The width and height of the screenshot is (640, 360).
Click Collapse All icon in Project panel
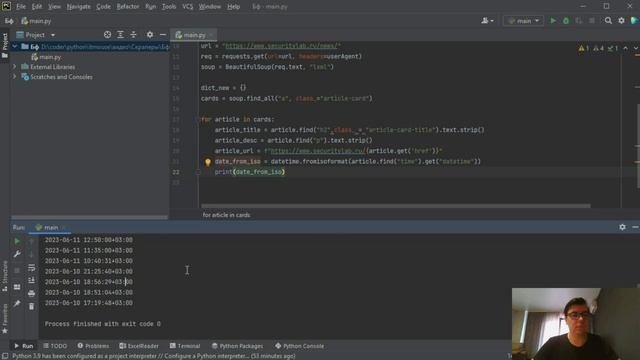click(x=133, y=35)
